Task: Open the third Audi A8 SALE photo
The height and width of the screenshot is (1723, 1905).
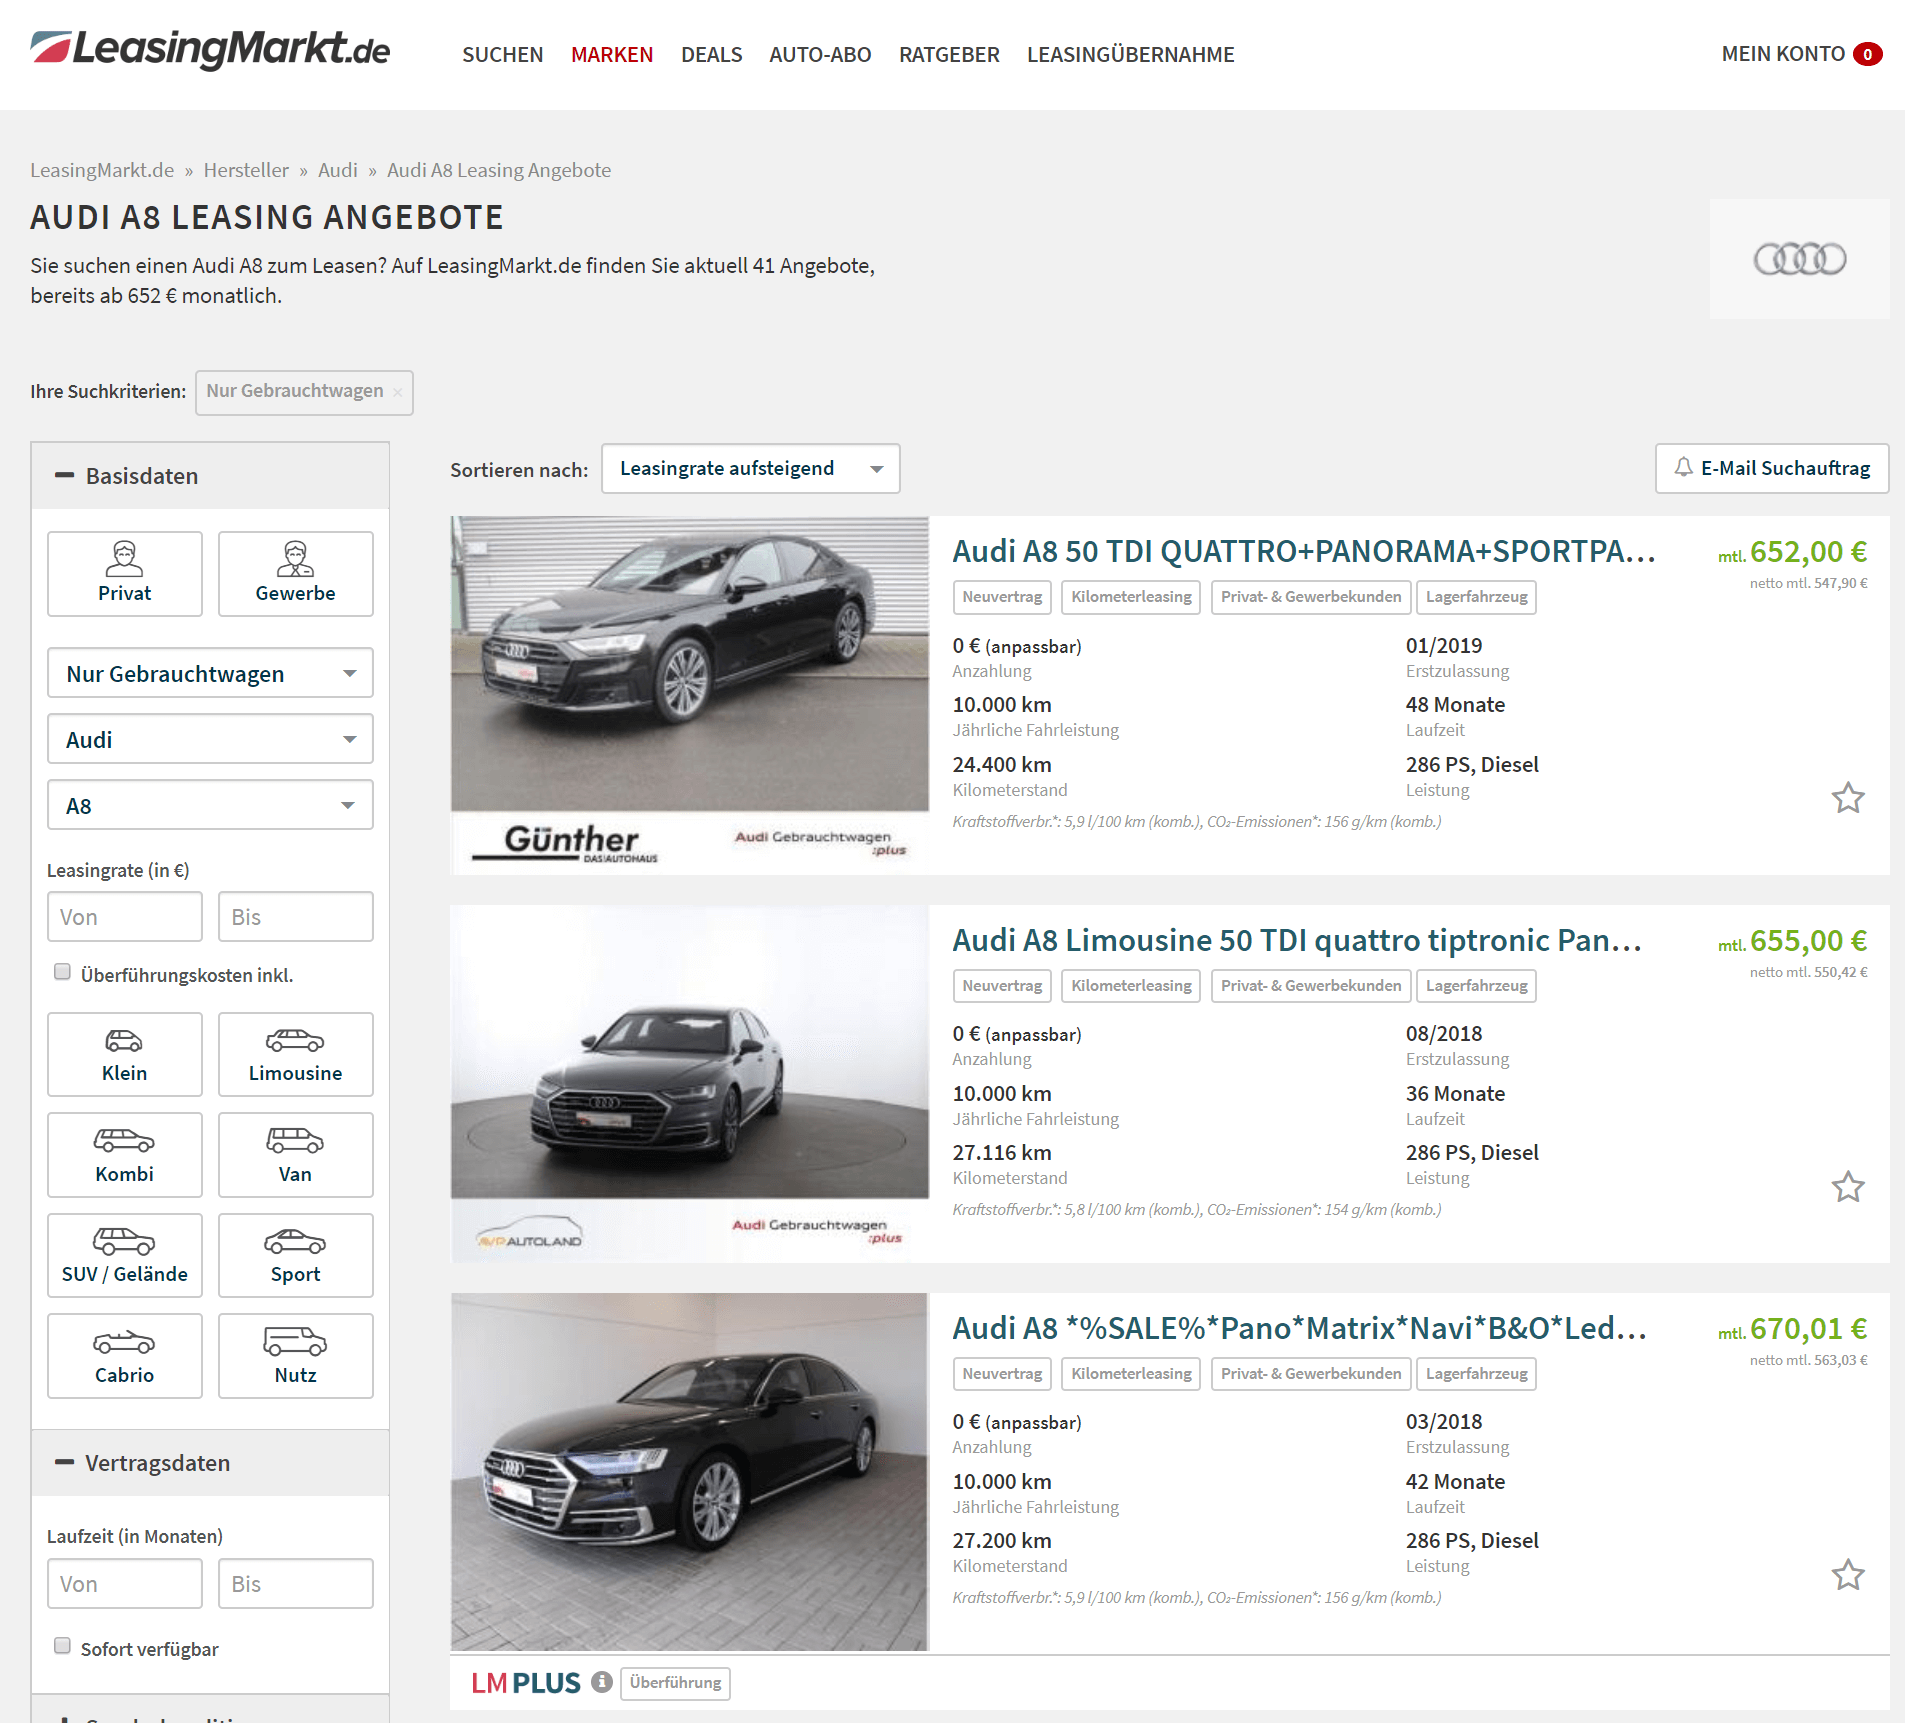Action: click(690, 1472)
